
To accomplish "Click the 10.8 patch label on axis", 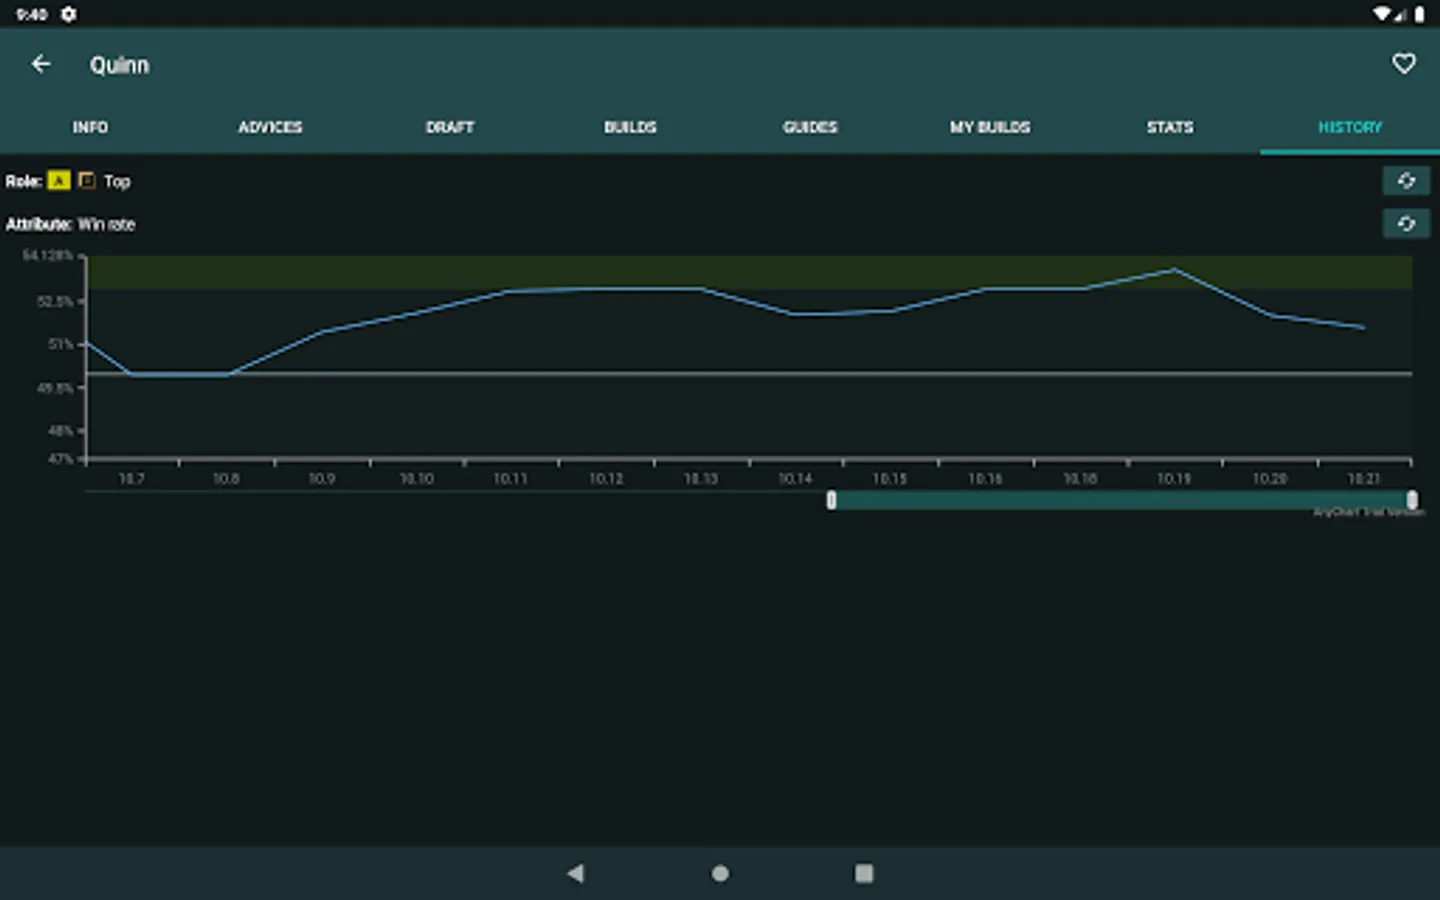I will pos(226,479).
